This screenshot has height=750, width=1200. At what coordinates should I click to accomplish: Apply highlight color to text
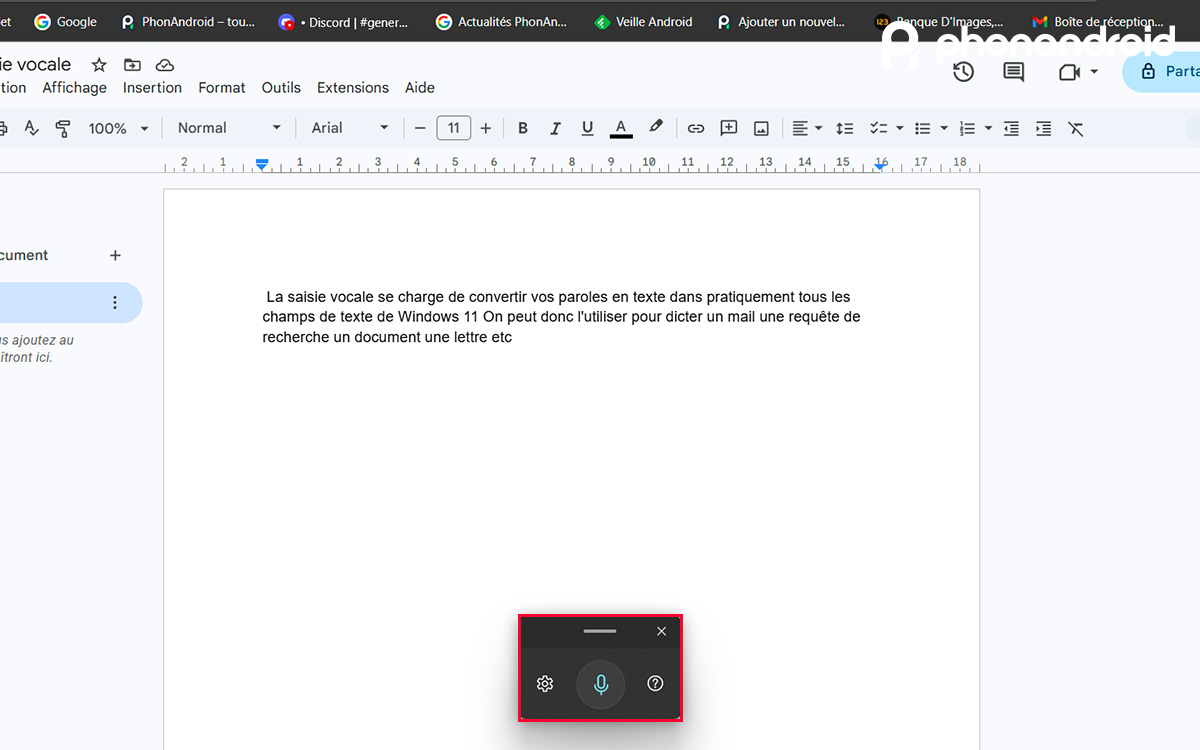click(656, 128)
